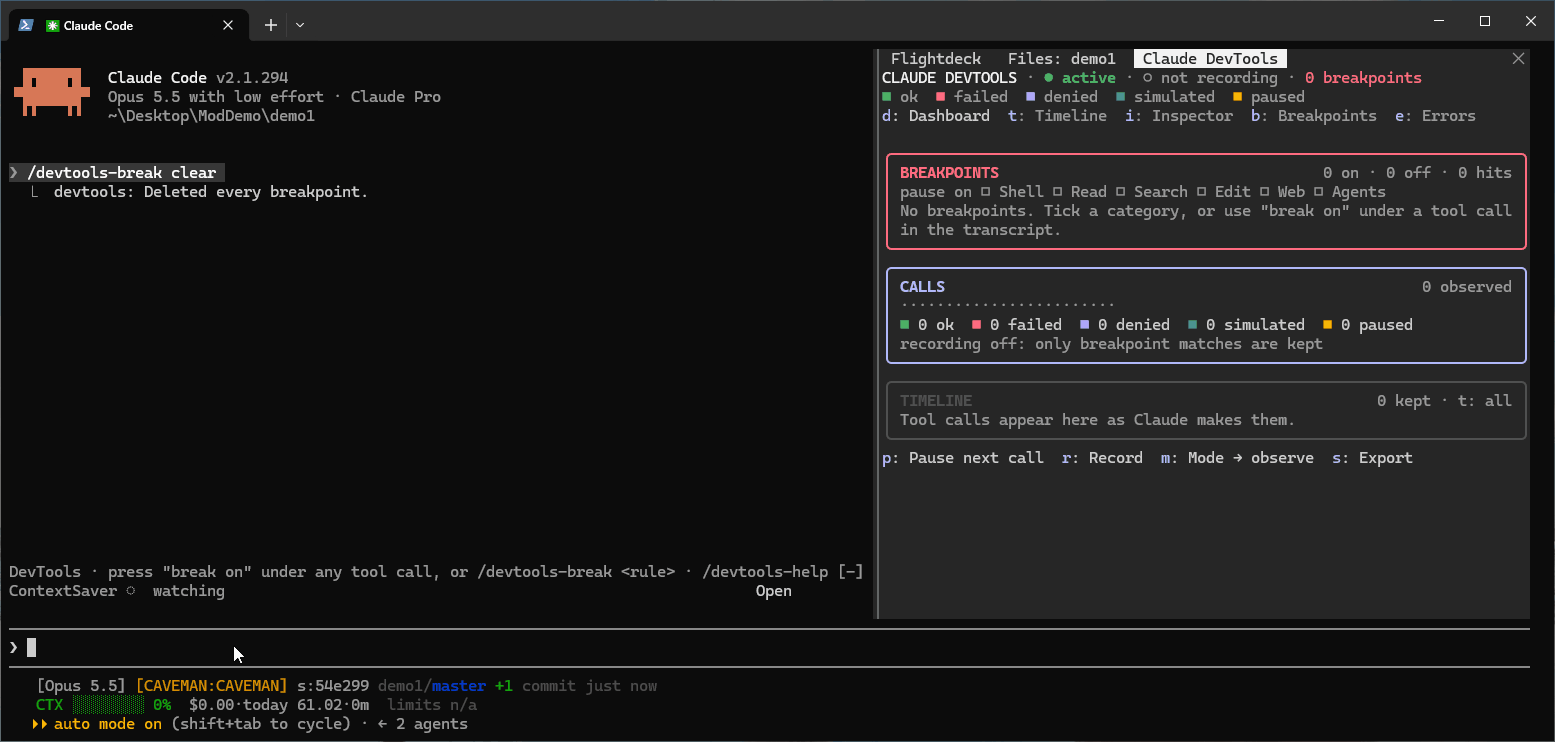Click the "master" branch name in status line
The width and height of the screenshot is (1555, 742).
(459, 686)
